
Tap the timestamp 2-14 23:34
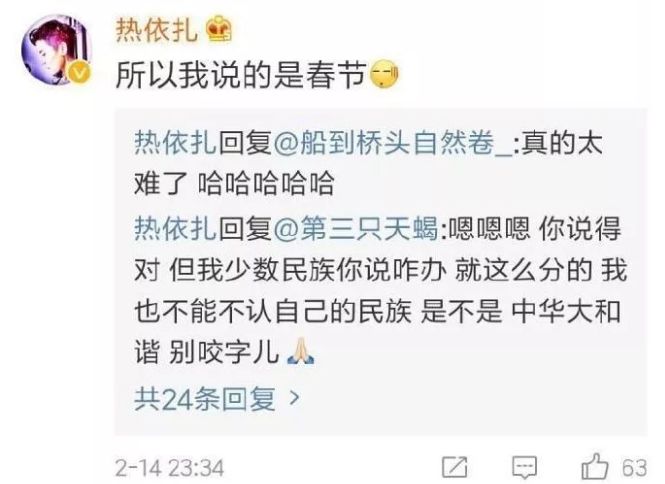[x=169, y=468]
